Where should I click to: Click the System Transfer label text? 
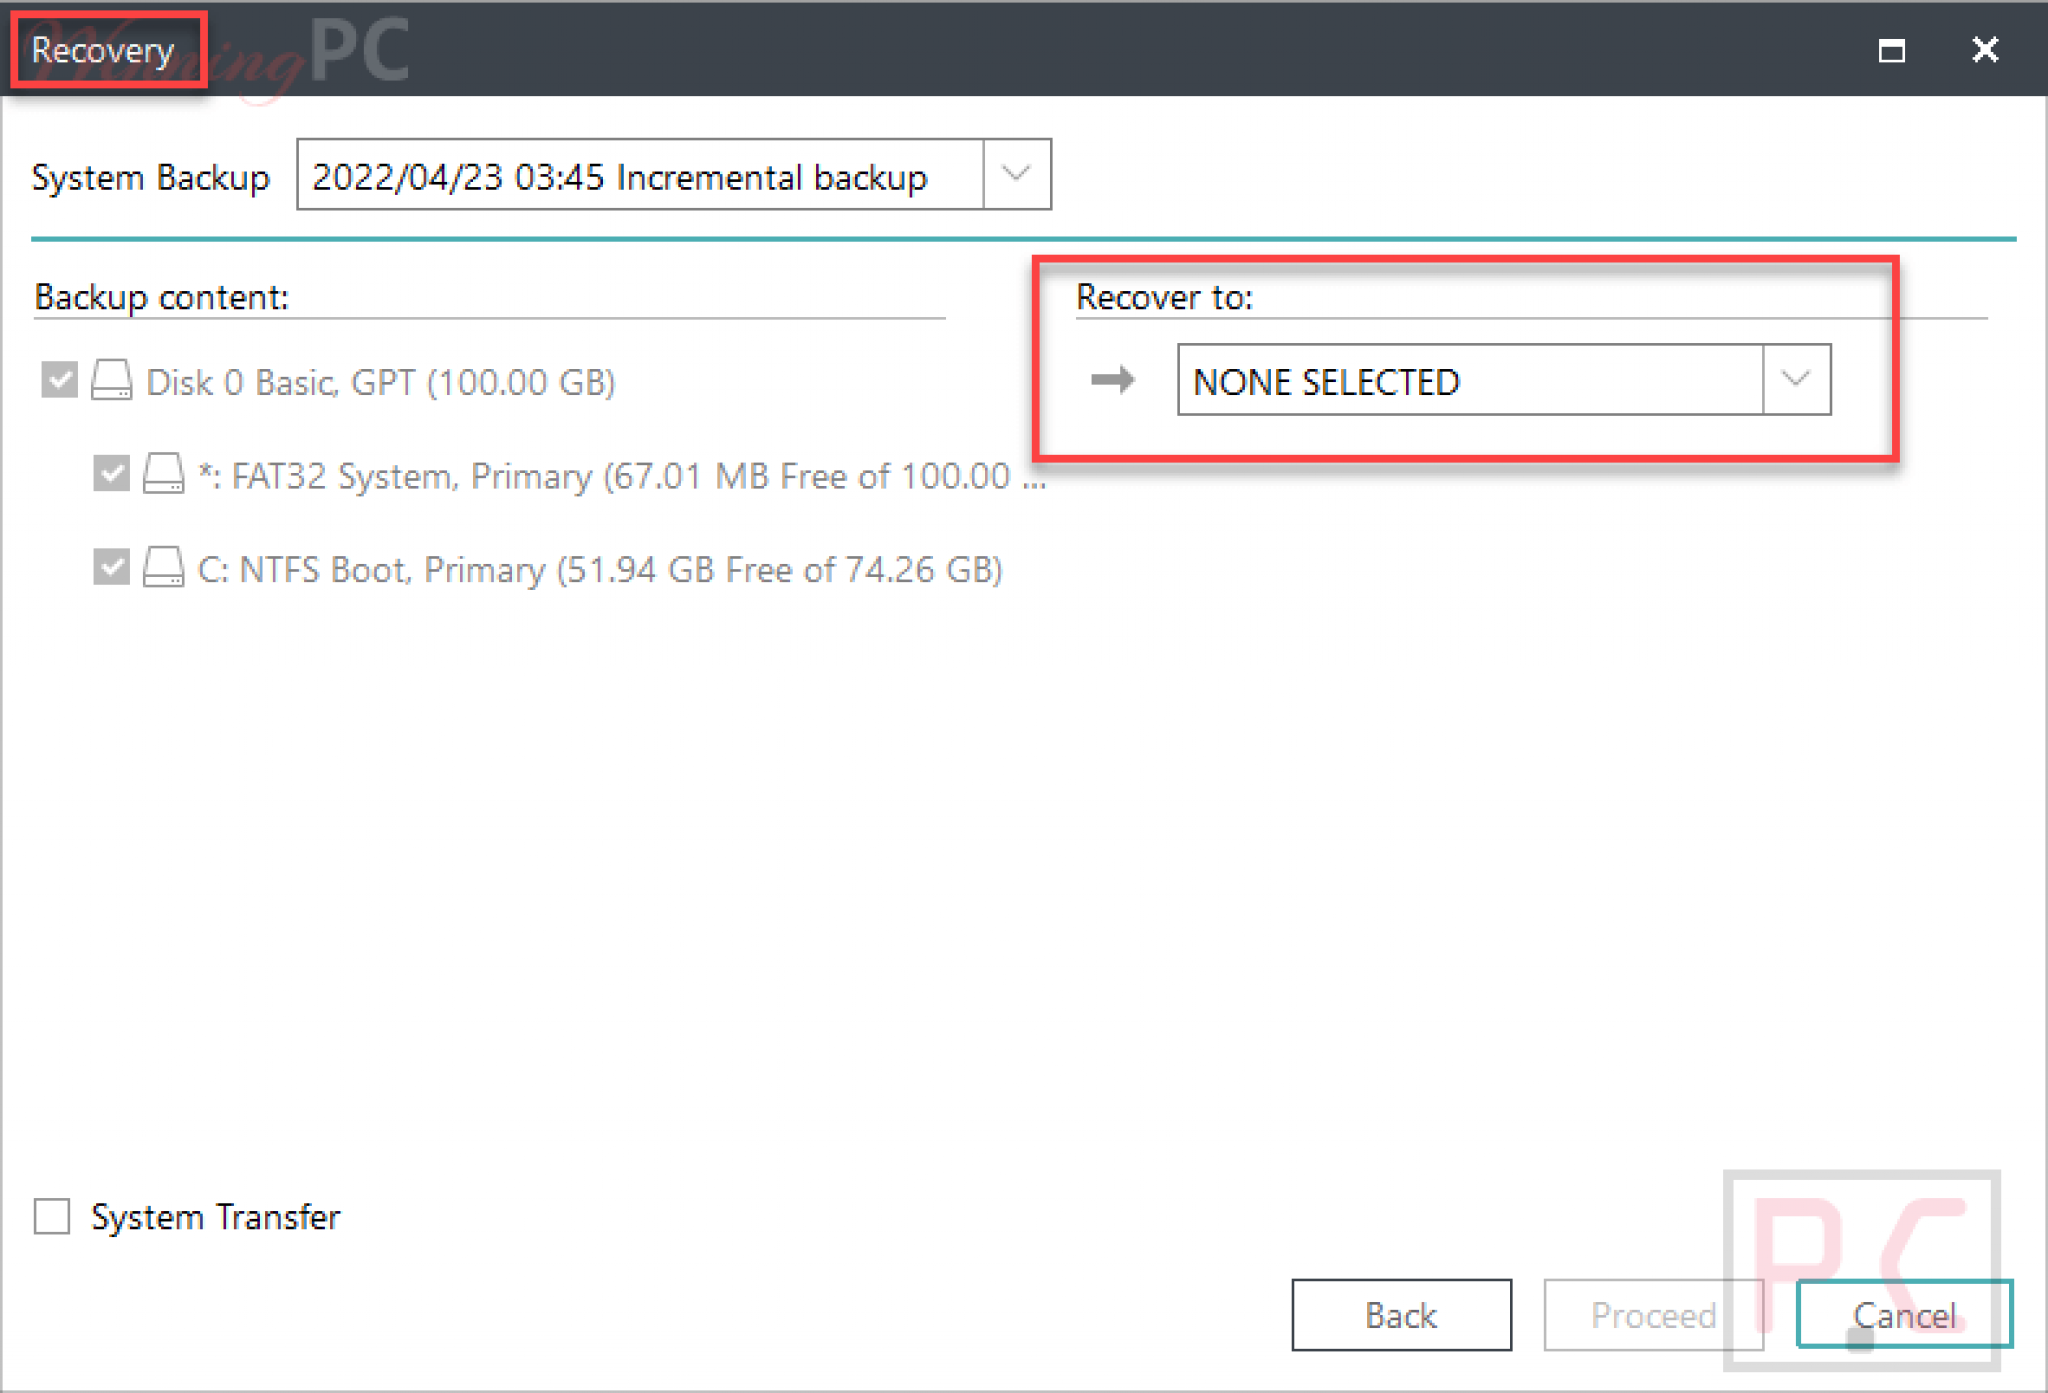[x=215, y=1217]
